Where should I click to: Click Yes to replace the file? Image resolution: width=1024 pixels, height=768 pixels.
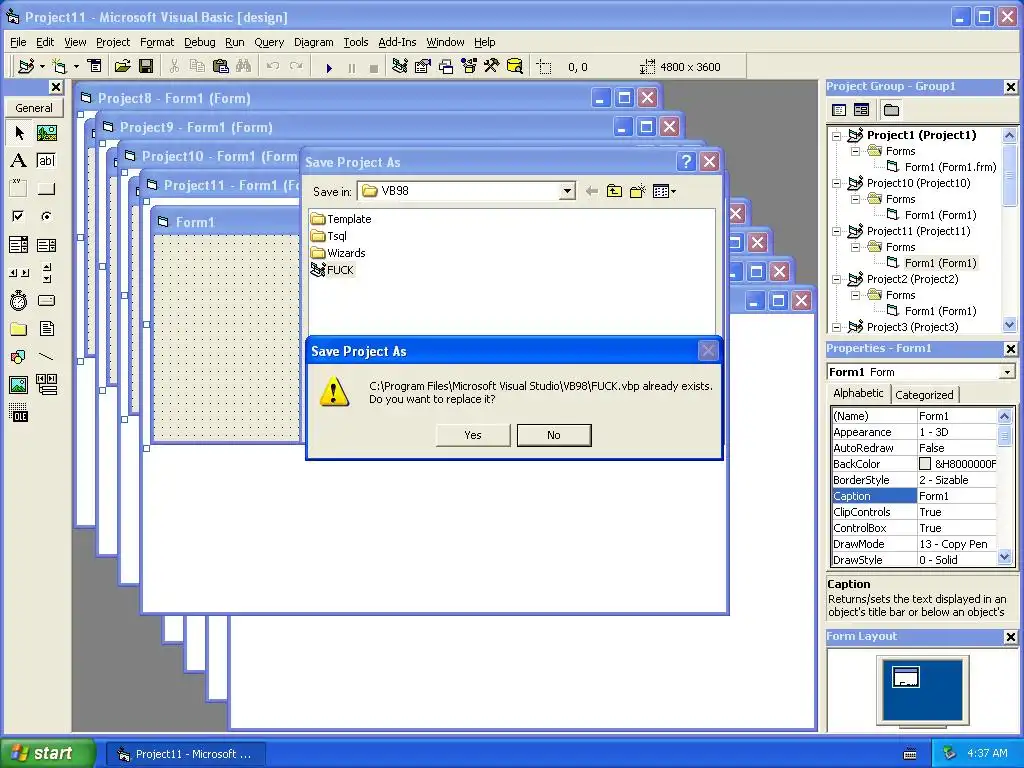pyautogui.click(x=473, y=435)
